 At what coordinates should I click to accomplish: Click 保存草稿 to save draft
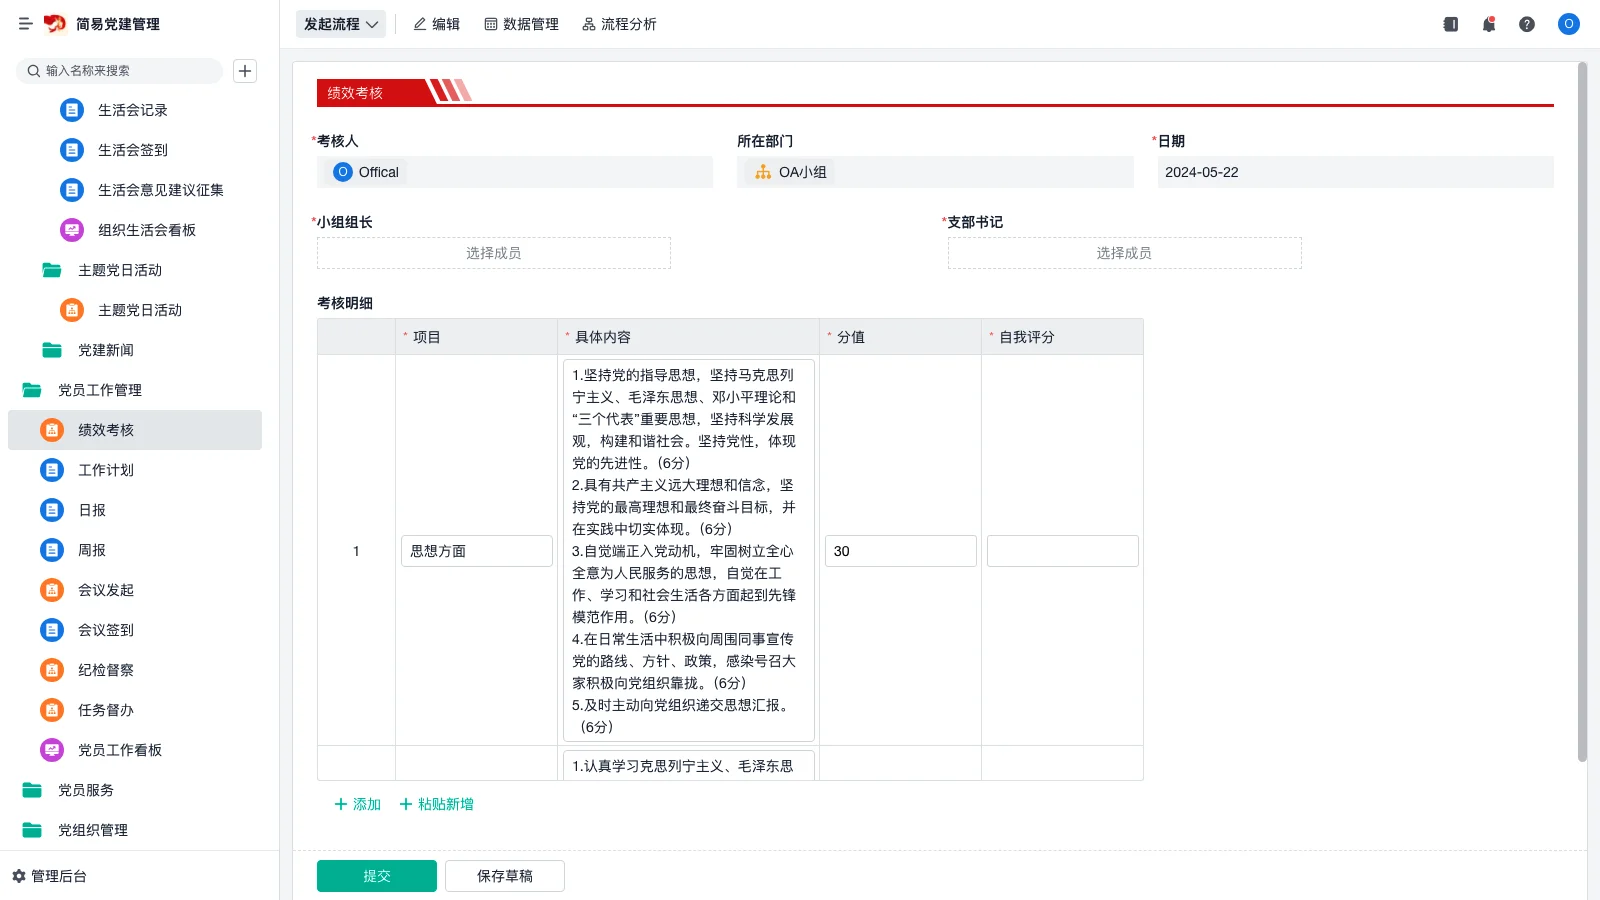pyautogui.click(x=505, y=875)
